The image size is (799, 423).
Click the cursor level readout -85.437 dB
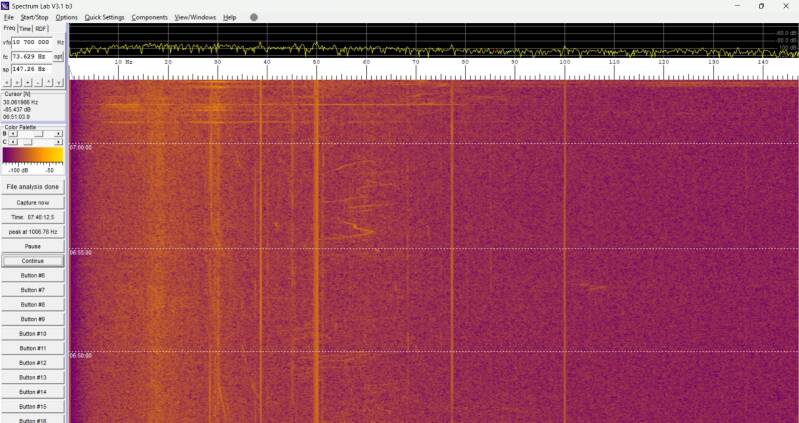point(17,110)
